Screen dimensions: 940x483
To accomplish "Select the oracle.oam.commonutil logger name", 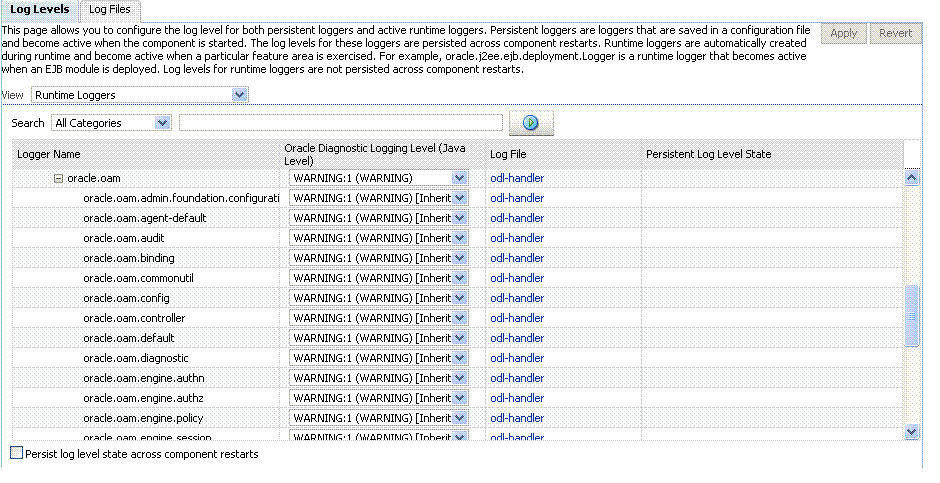I will [x=138, y=278].
